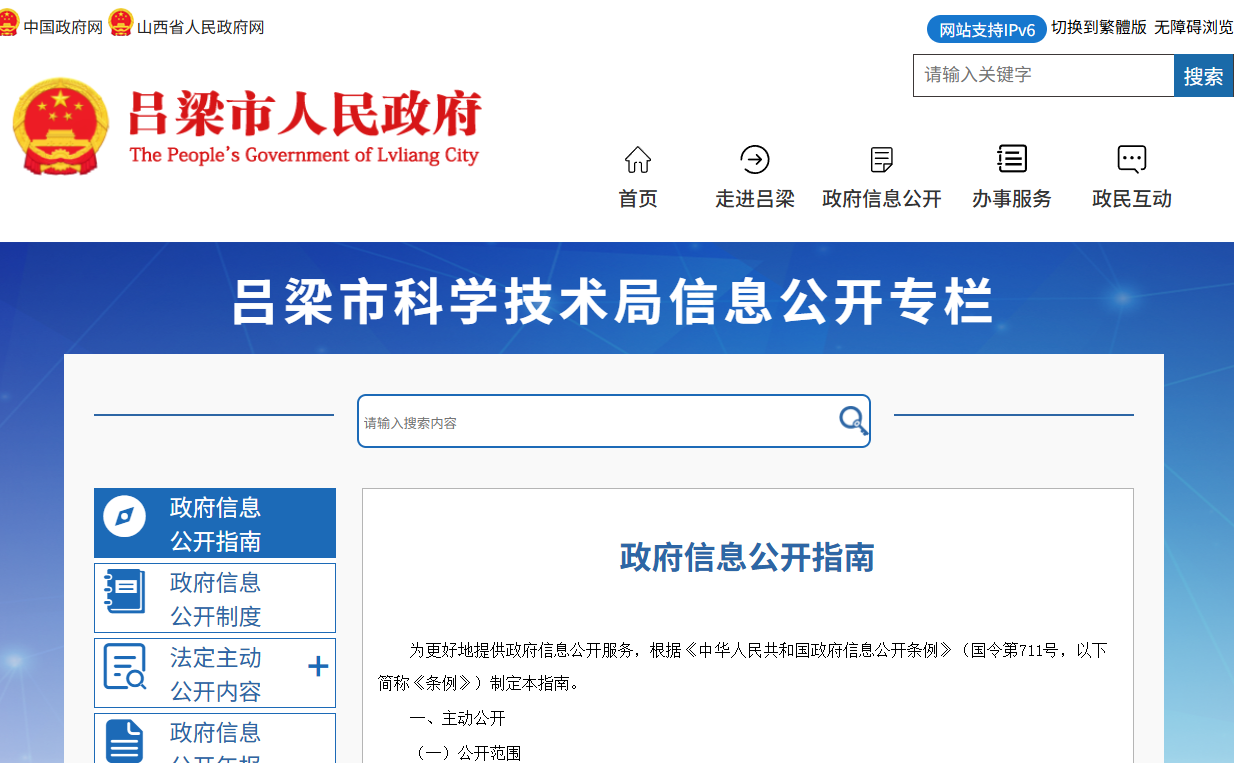This screenshot has height=763, width=1234.
Task: Click the notebook icon beside 政府信息公开制度
Action: click(x=125, y=591)
